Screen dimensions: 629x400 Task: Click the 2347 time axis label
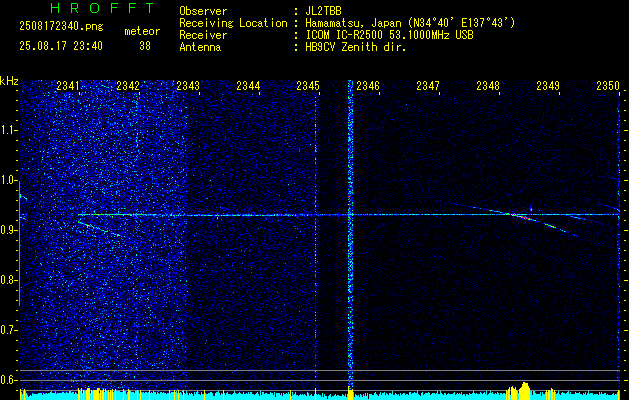[428, 85]
